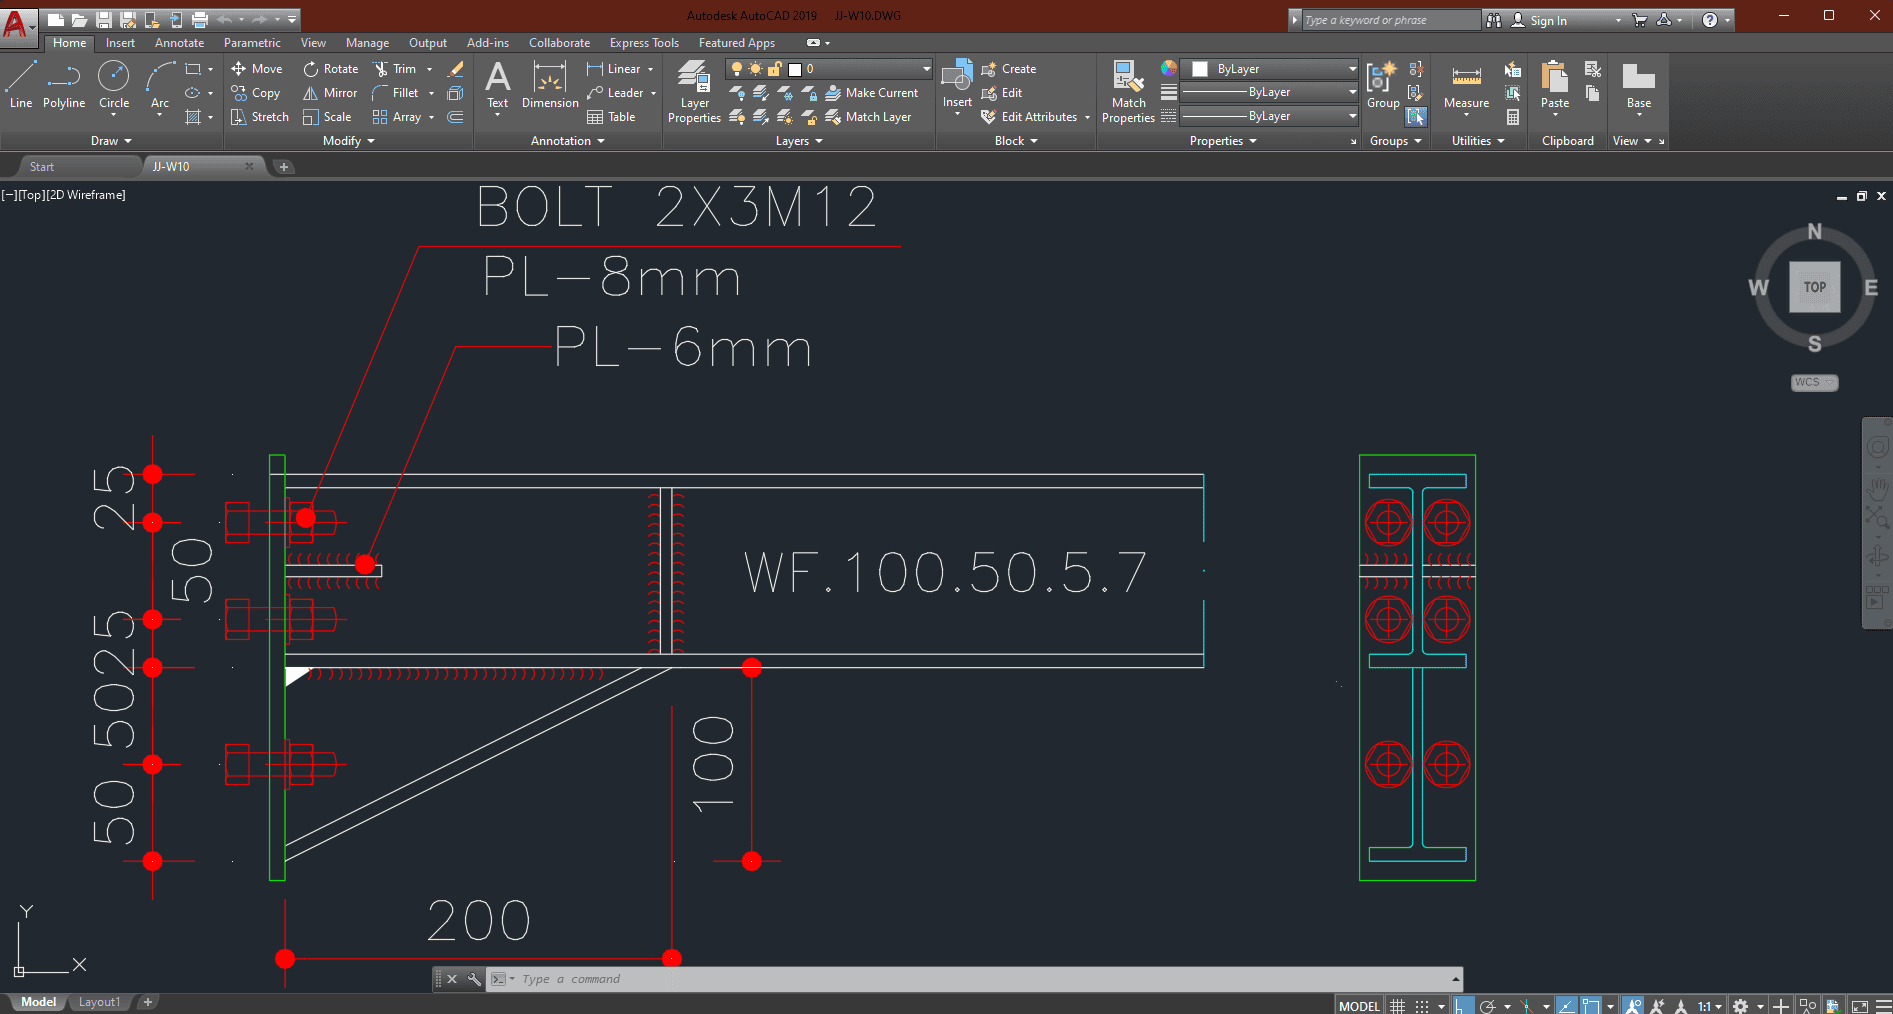Pick the Circle tool
Screen dimensions: 1893x1014
[x=113, y=84]
